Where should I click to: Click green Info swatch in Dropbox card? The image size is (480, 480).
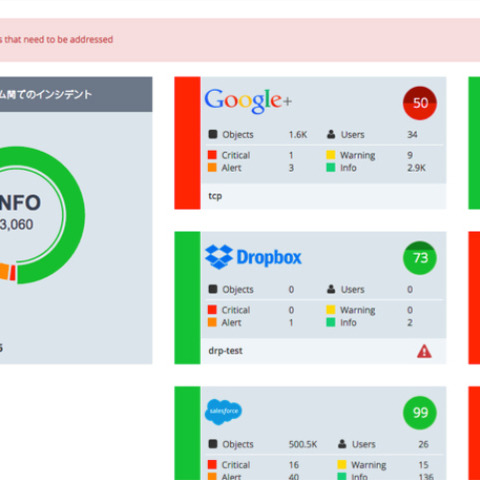coord(331,322)
